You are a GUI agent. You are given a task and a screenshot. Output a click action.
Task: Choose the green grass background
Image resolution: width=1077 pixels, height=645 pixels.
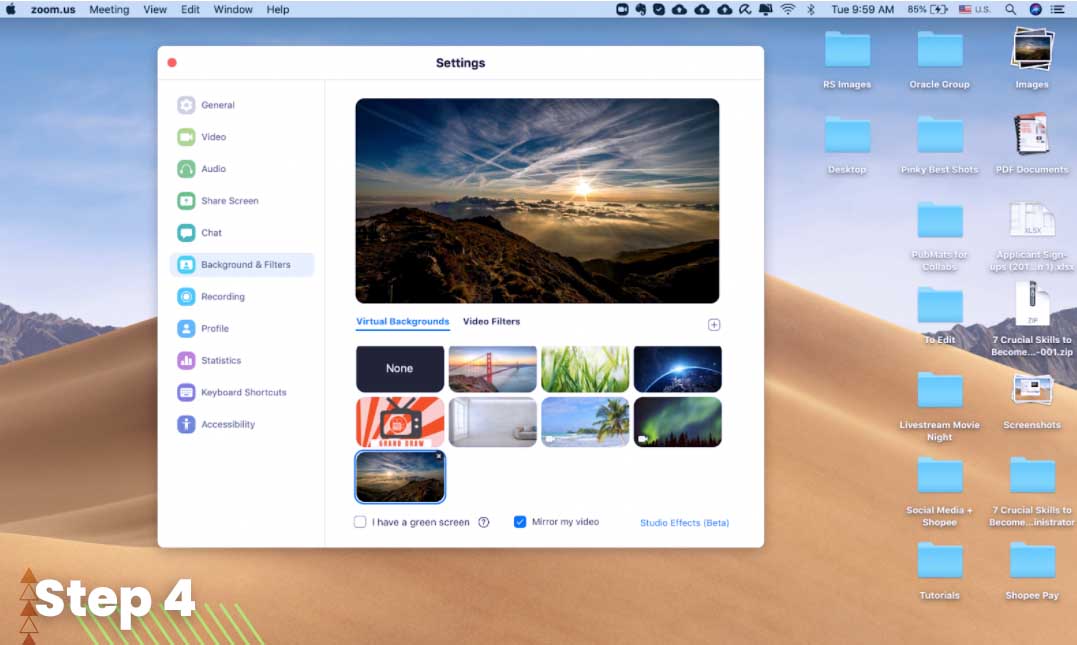[x=585, y=369]
